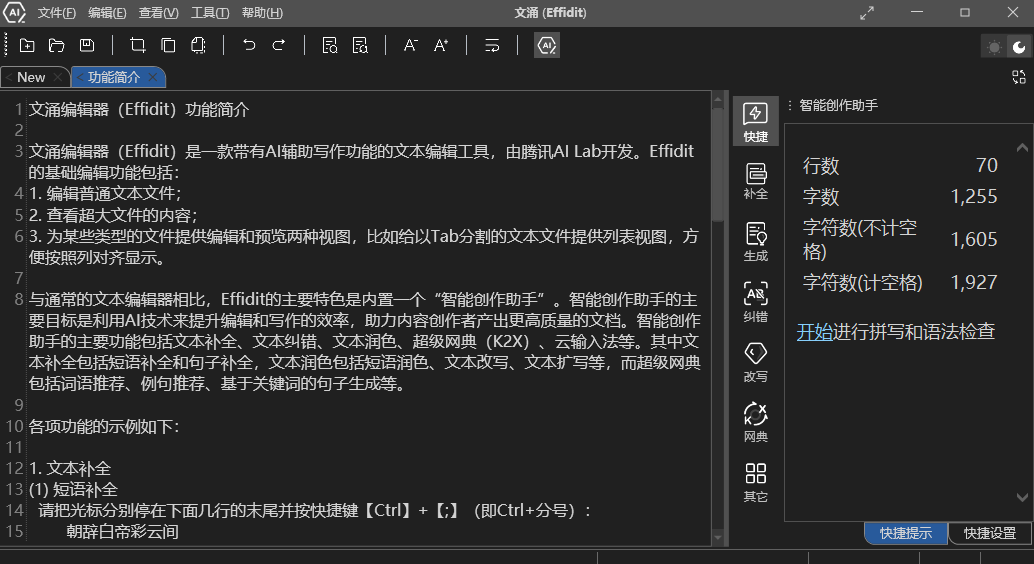Click the 开始 spell check link
This screenshot has width=1034, height=564.
814,332
